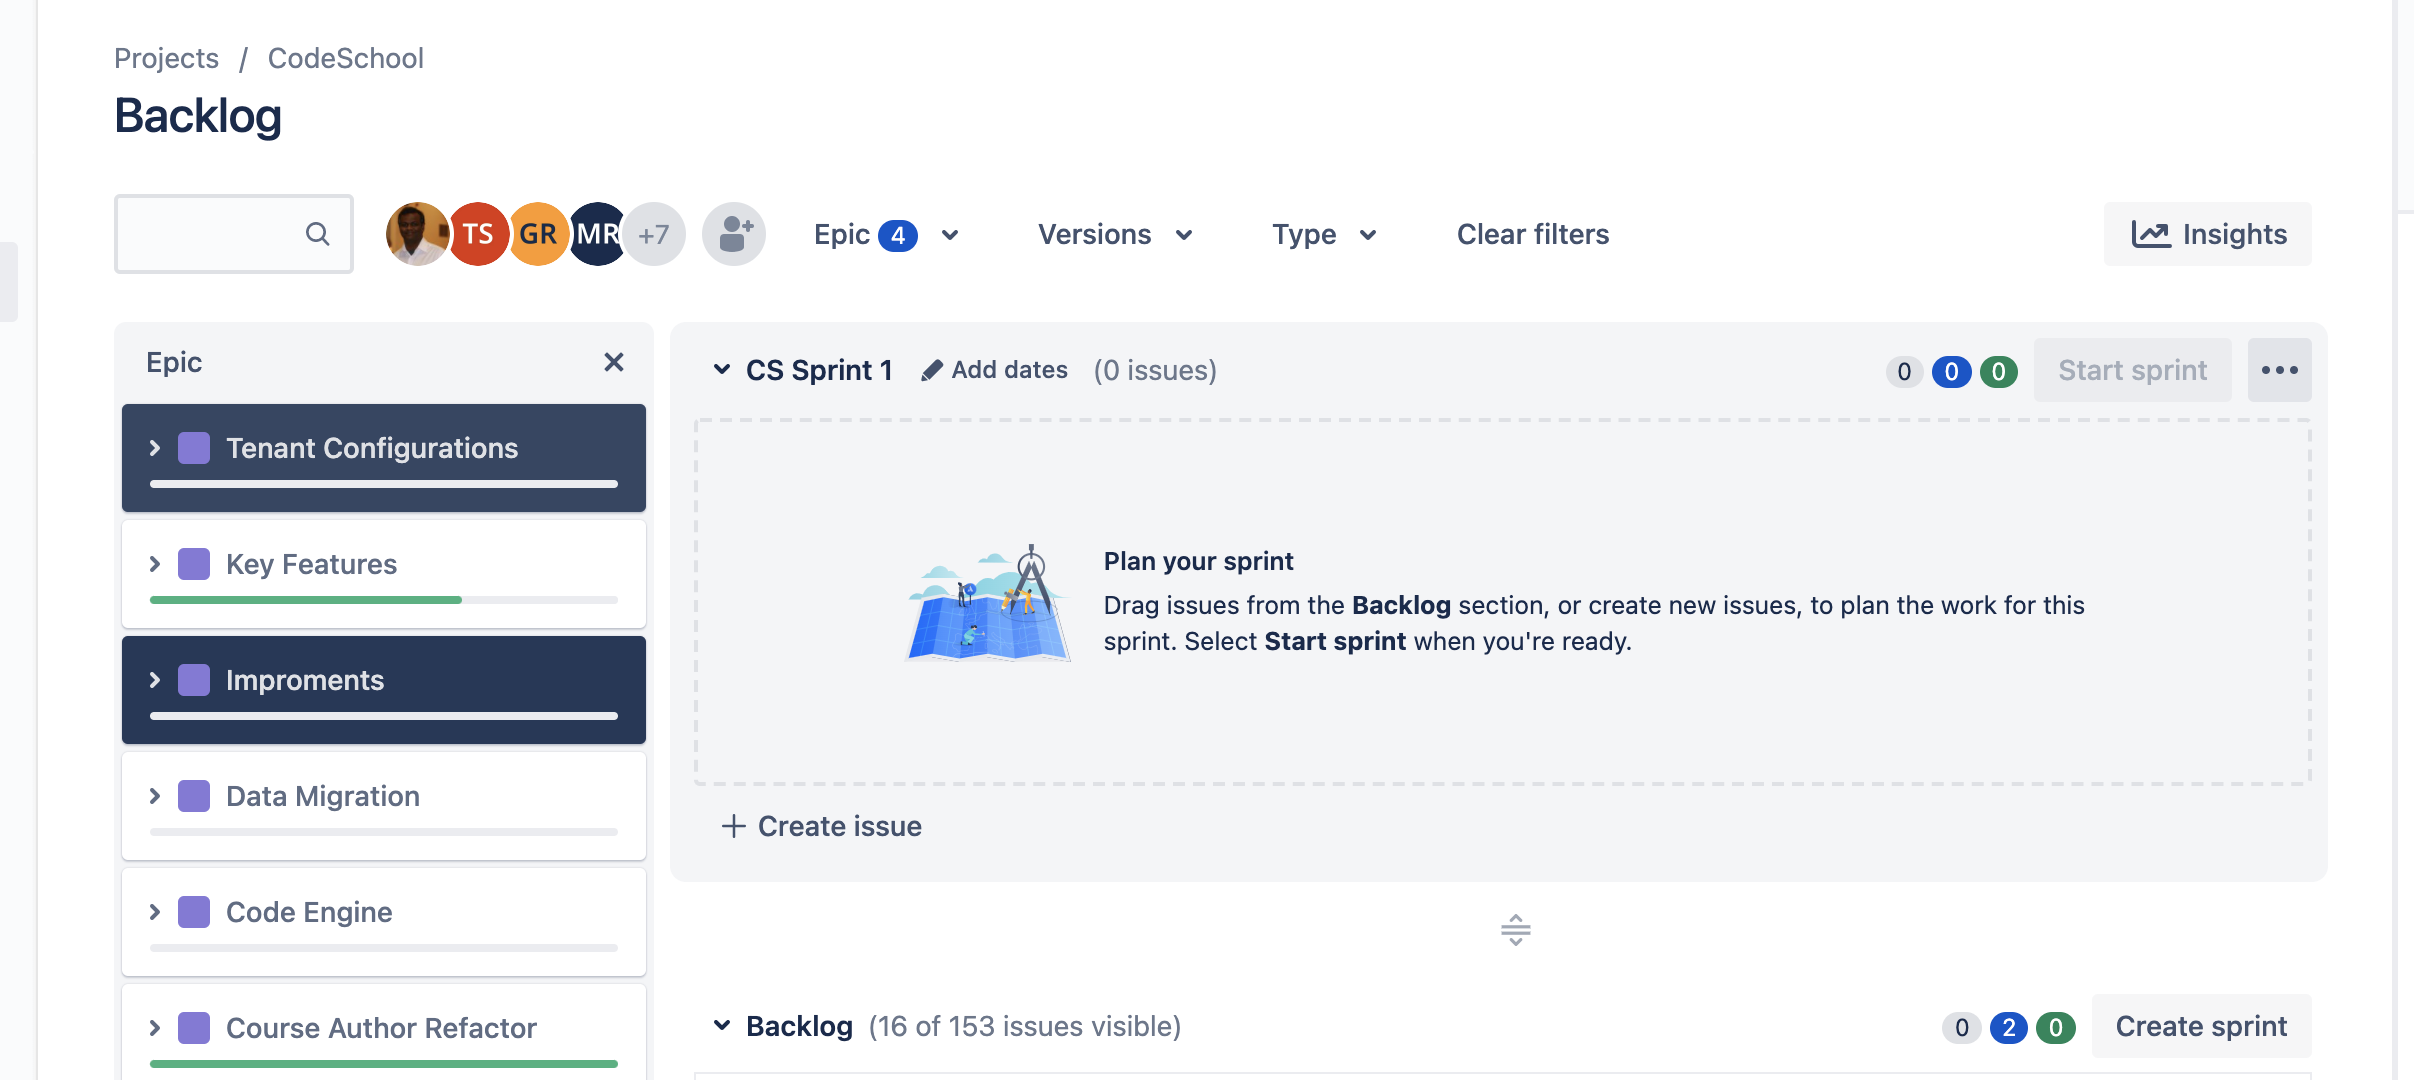The height and width of the screenshot is (1080, 2414).
Task: Click Clear filters
Action: (1533, 234)
